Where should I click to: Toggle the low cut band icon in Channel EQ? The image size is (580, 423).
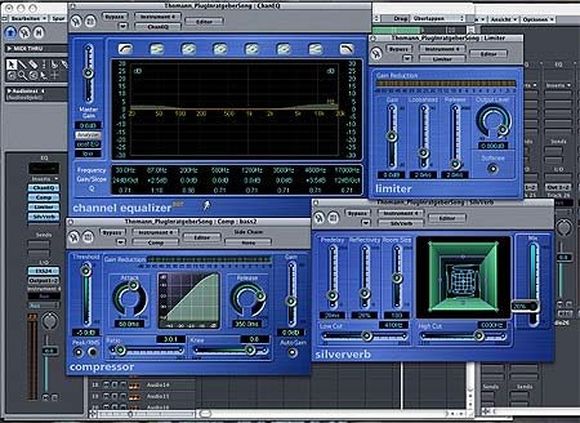coord(126,48)
